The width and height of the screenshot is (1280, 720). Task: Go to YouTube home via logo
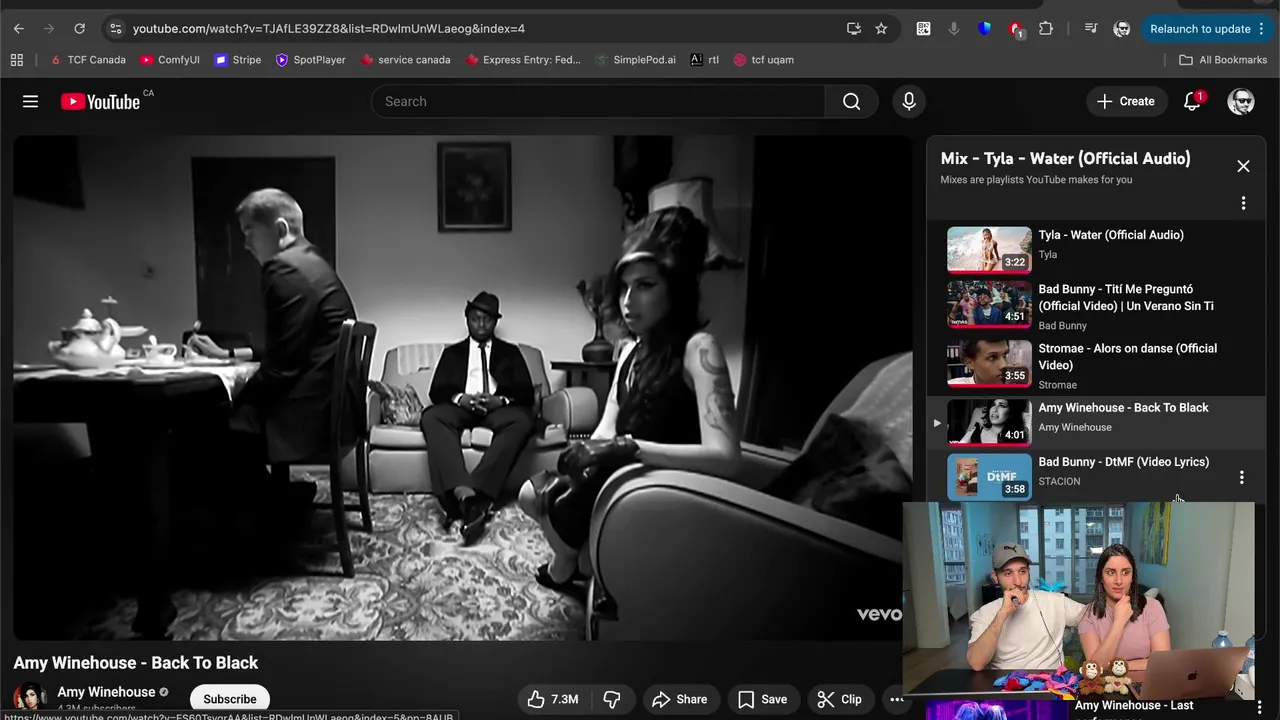100,101
